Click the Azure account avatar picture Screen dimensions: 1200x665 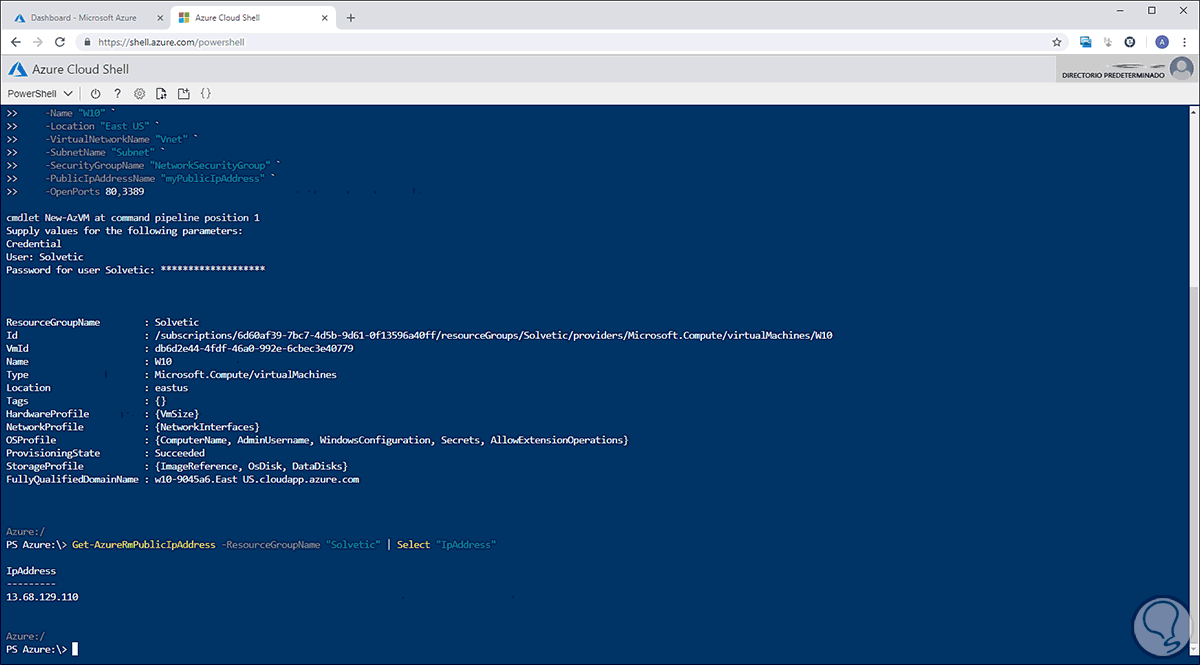tap(1182, 69)
